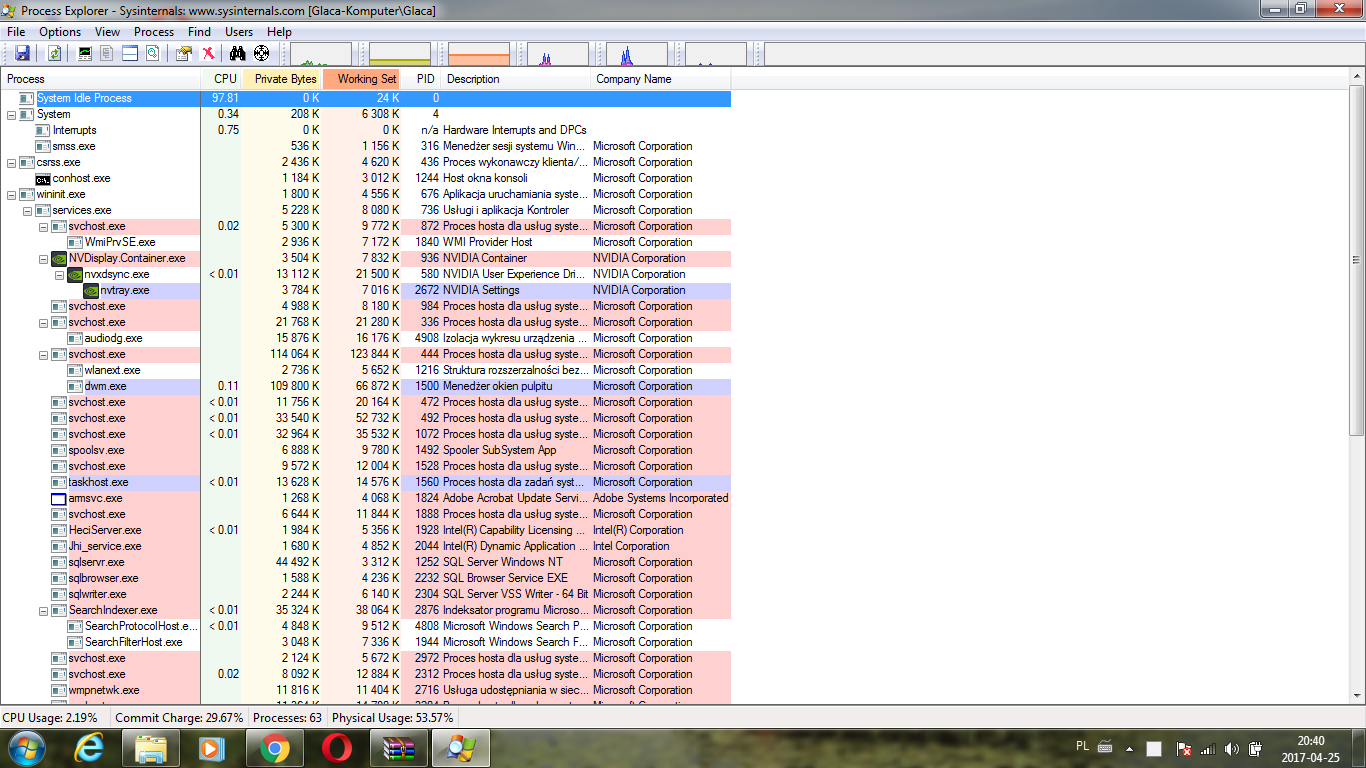Open the View menu
Viewport: 1366px width, 768px height.
pos(108,32)
